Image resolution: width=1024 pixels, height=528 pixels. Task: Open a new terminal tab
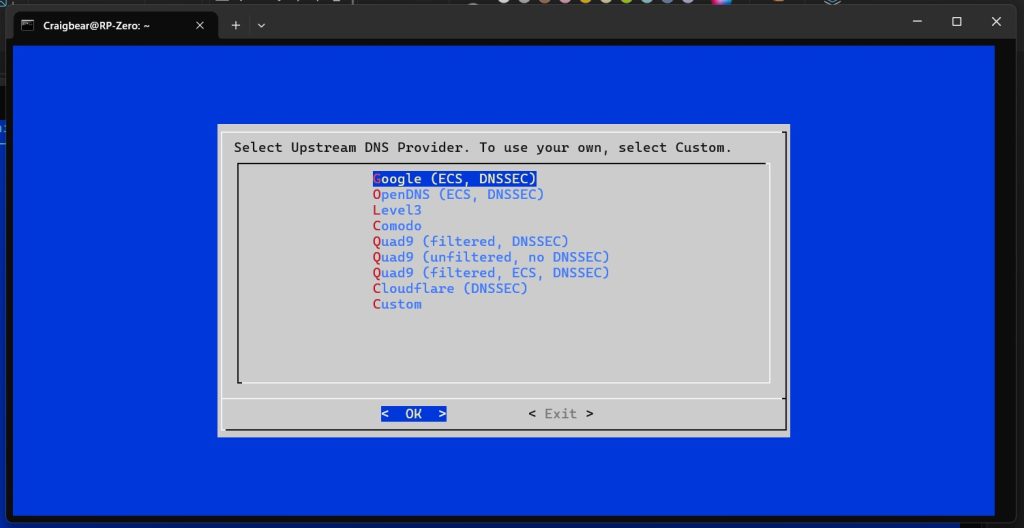point(236,25)
